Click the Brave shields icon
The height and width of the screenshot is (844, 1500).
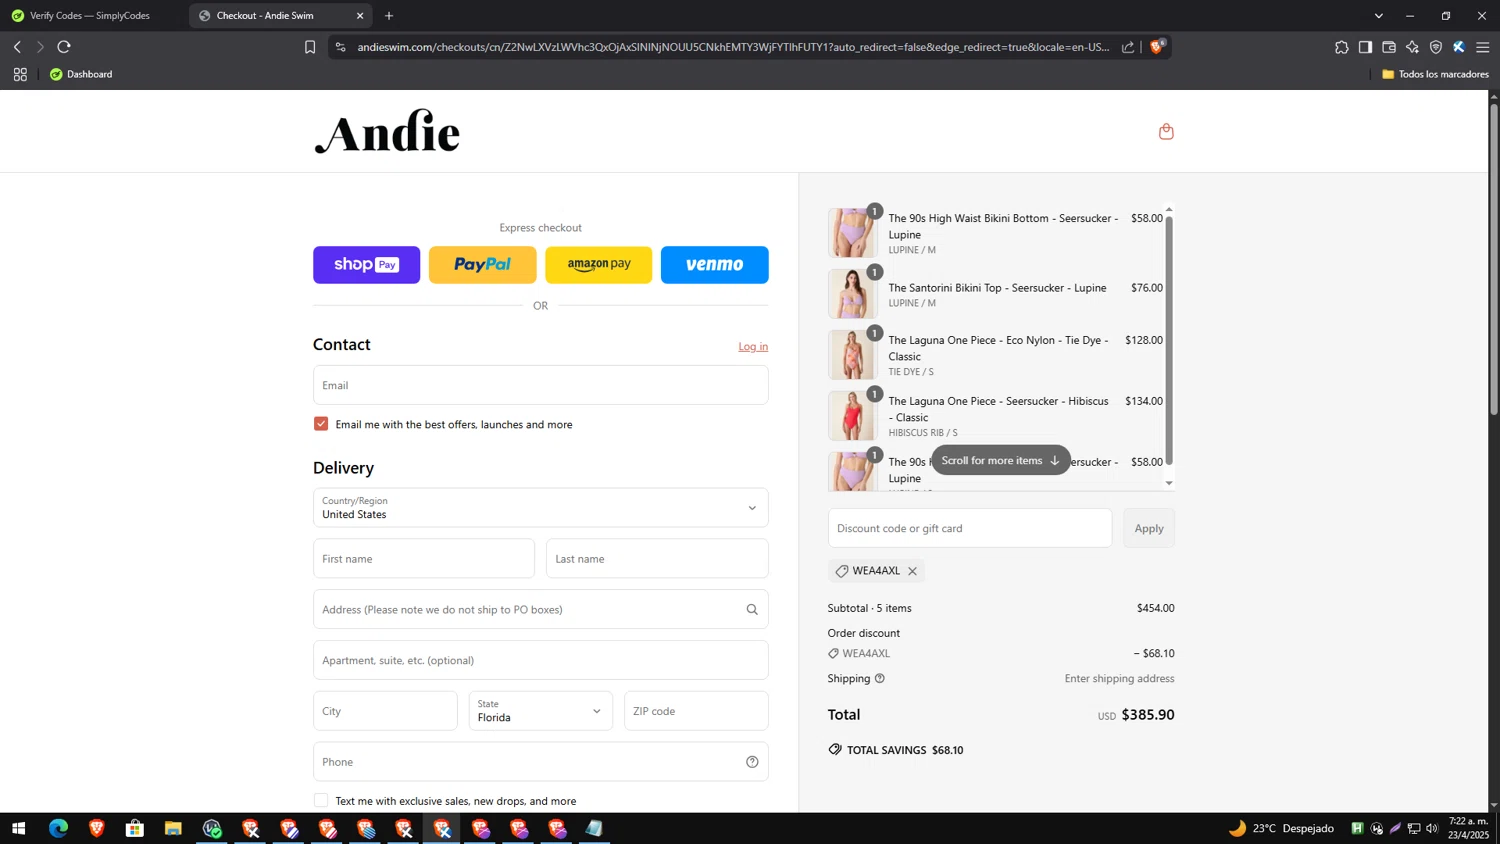pyautogui.click(x=1157, y=47)
